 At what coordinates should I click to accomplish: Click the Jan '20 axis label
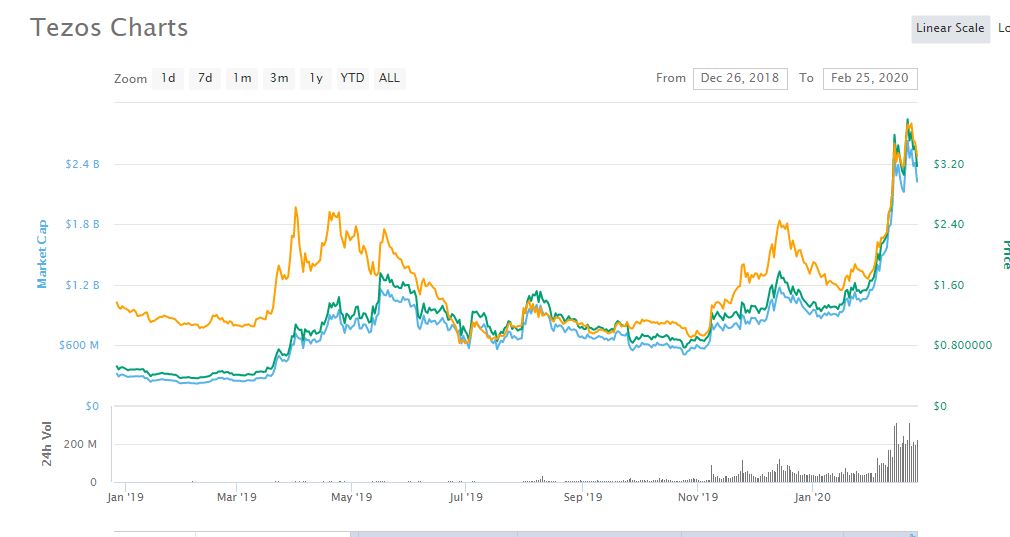coord(812,497)
